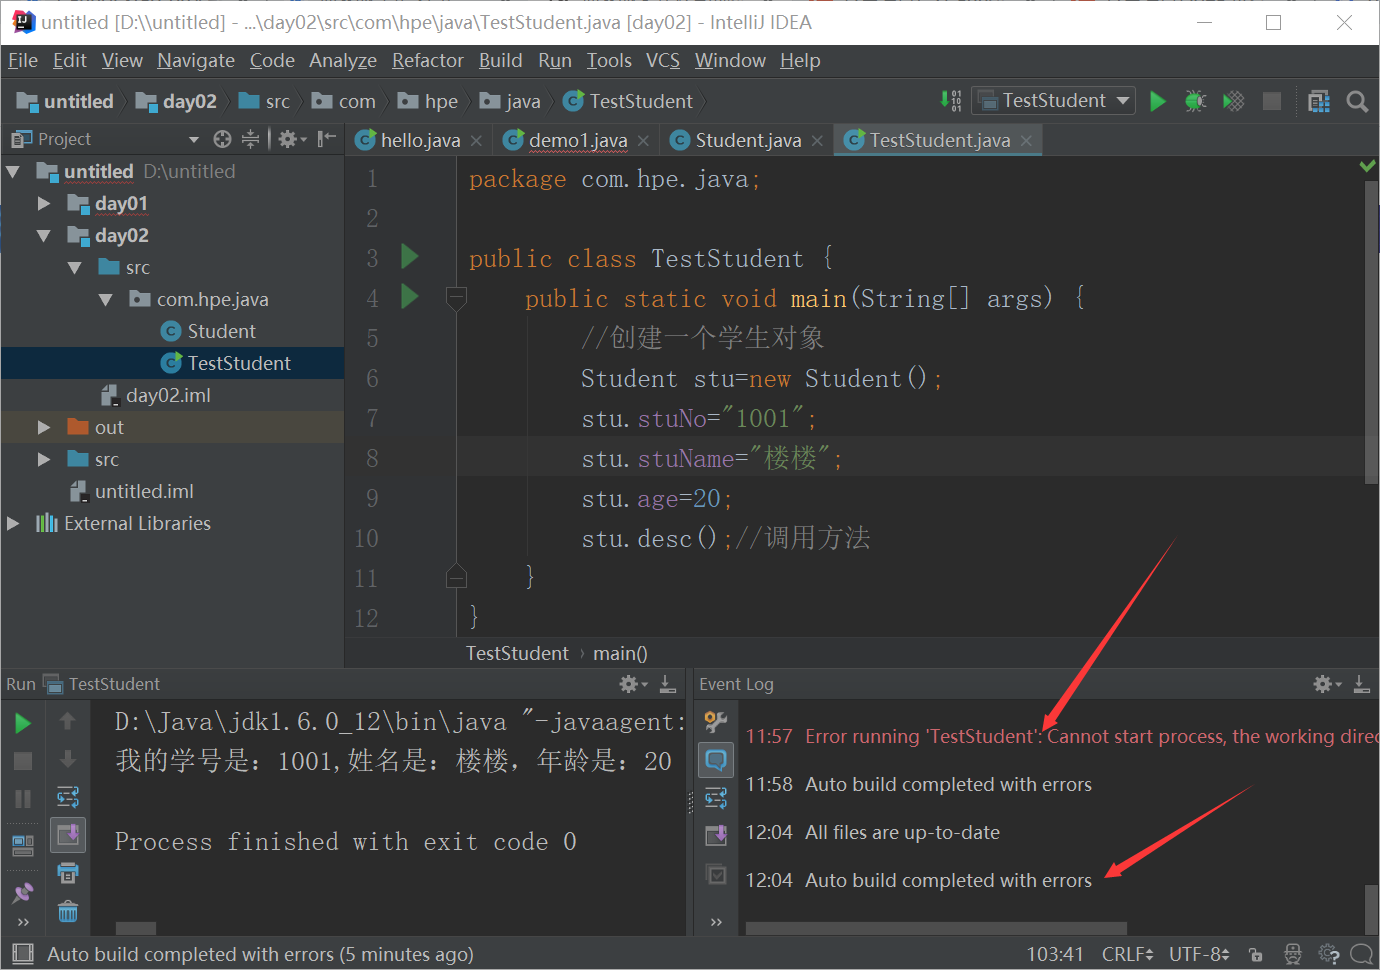Switch to hello.java tab
The width and height of the screenshot is (1380, 970).
[x=420, y=140]
